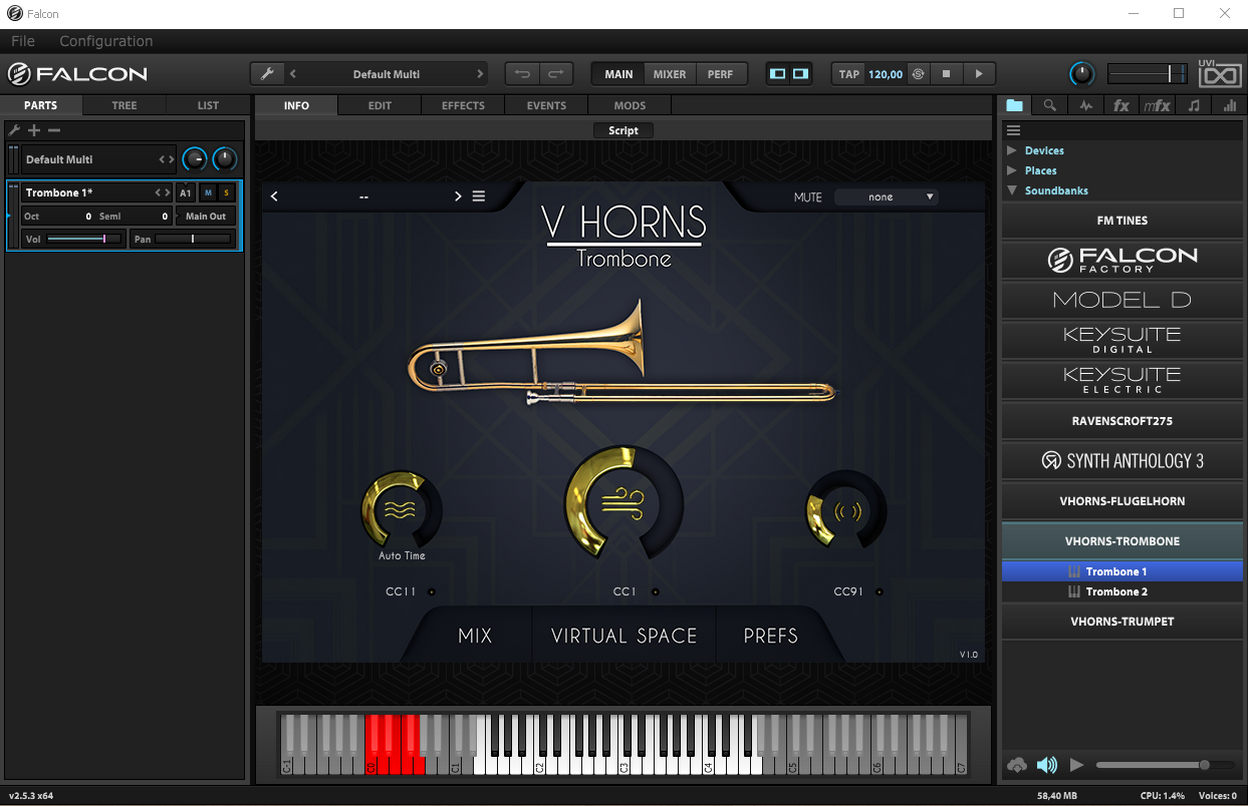Toggle the CC11 indicator dot
This screenshot has width=1248, height=806.
(432, 592)
